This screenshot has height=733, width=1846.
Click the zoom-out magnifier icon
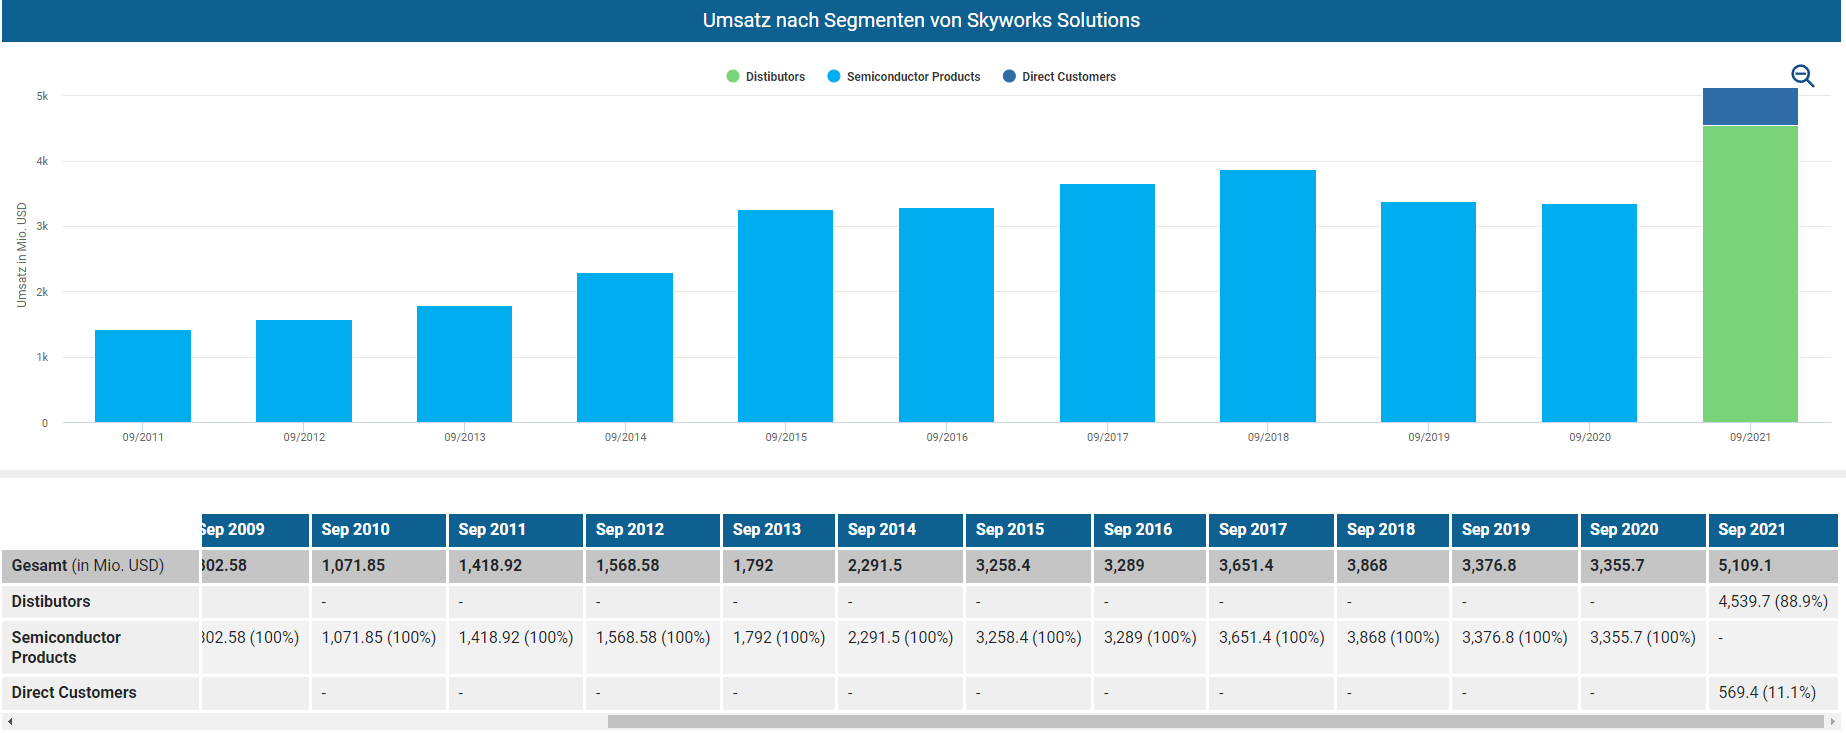1802,76
